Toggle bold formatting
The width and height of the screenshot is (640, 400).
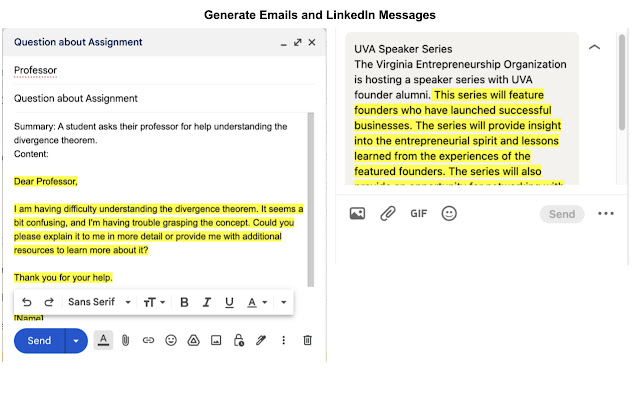point(184,302)
